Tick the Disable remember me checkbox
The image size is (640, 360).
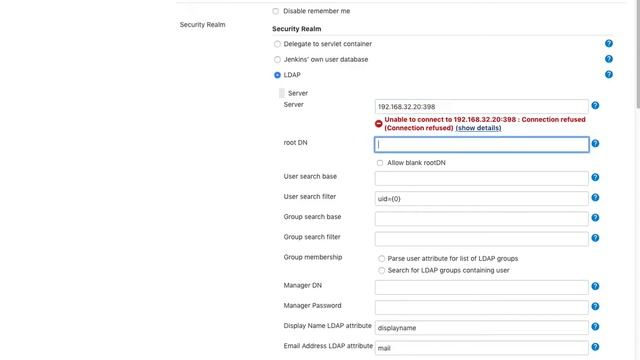276,11
